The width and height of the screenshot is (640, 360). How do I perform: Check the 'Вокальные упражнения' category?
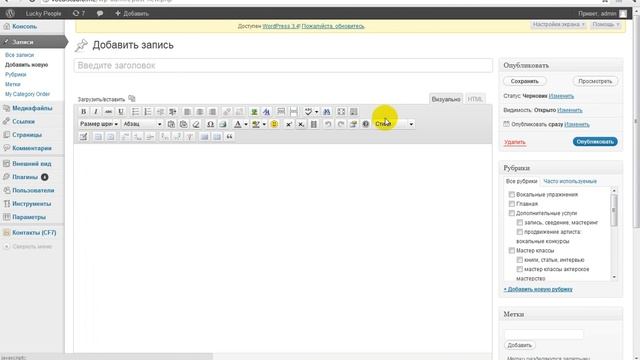(511, 194)
